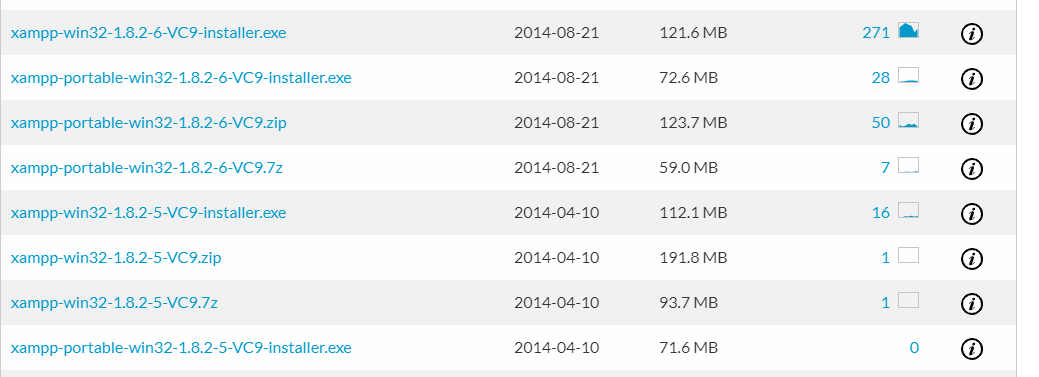This screenshot has width=1039, height=377.
Task: Open xampp-win32-1.8.2-5-VC9.7z link
Action: pos(114,303)
